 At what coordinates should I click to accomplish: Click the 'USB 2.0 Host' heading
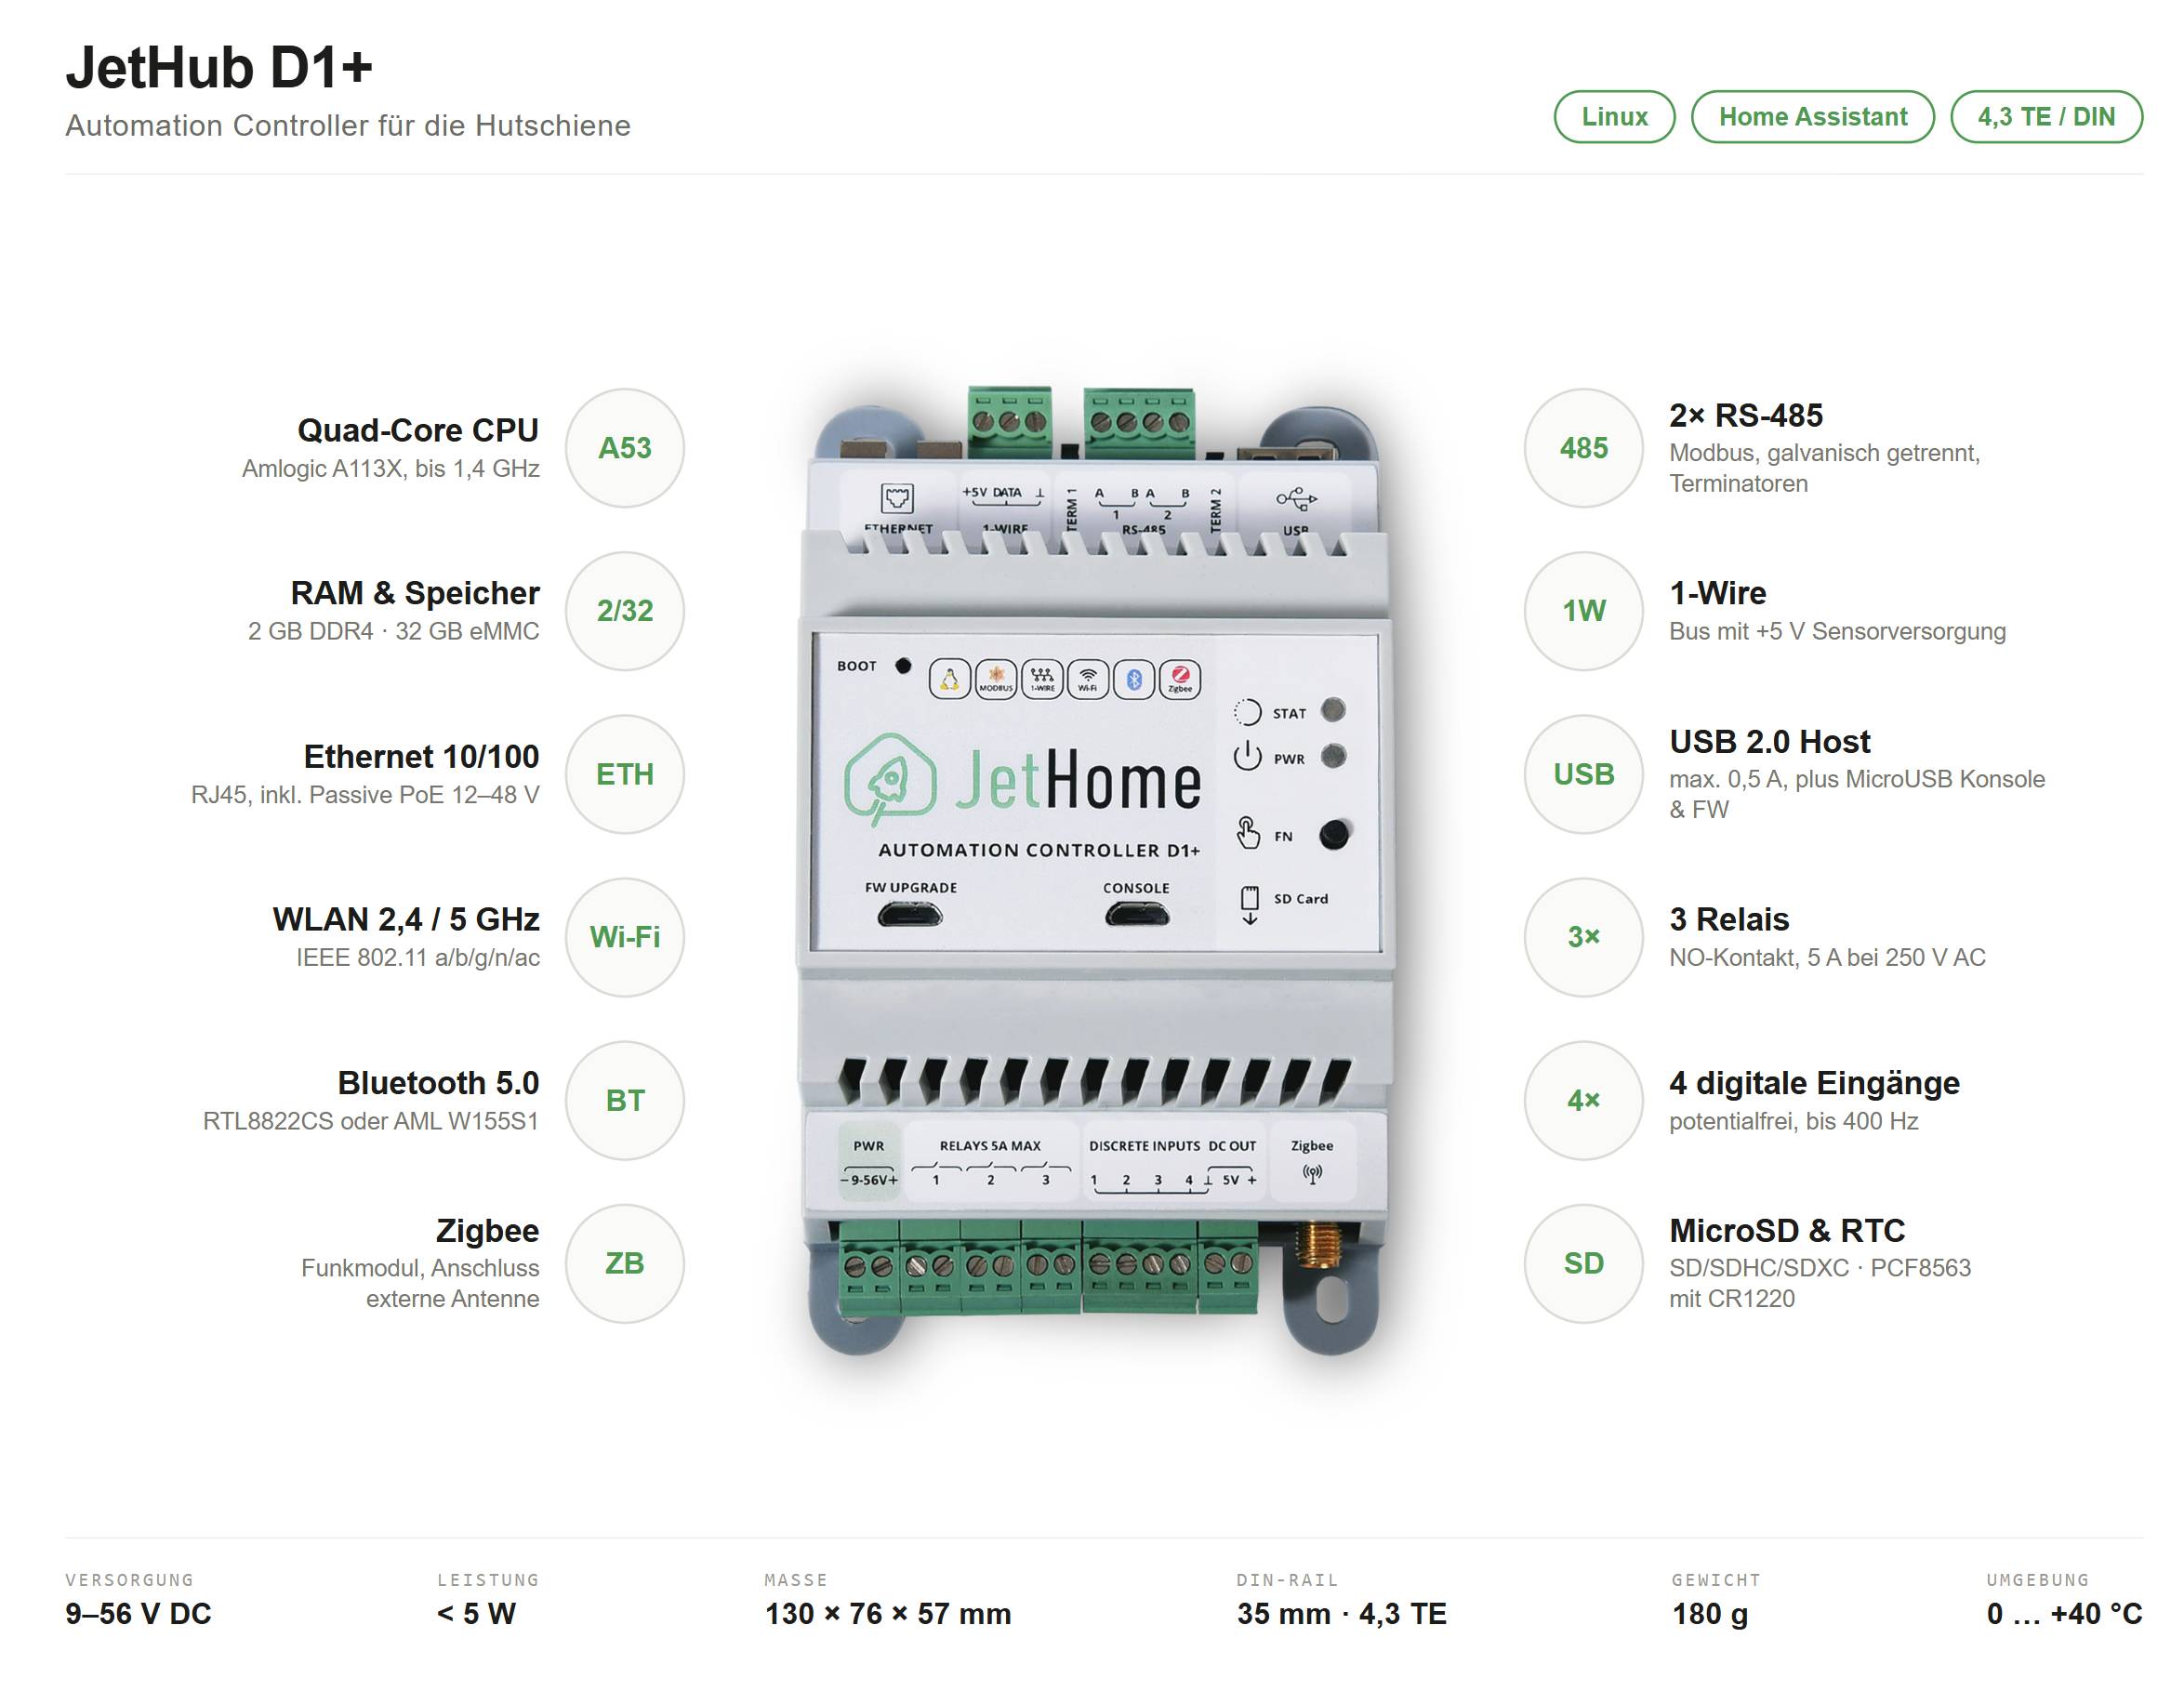1769,741
